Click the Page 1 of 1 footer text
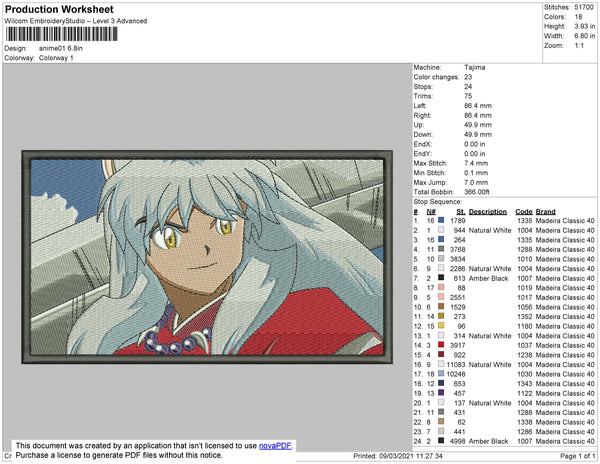 coord(577,456)
